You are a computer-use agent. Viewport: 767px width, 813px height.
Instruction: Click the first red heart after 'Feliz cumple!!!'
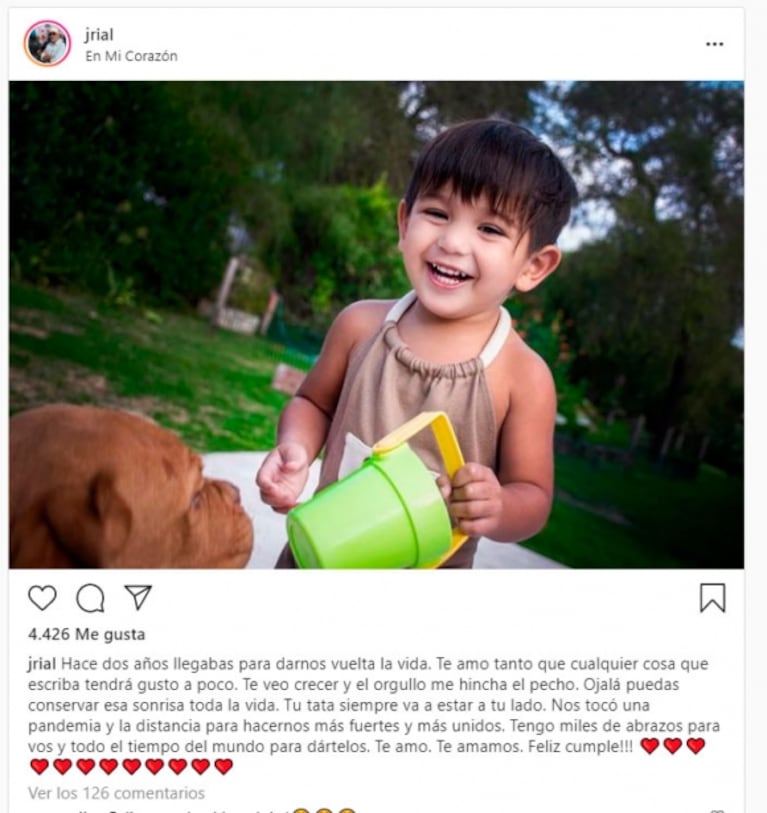pyautogui.click(x=650, y=746)
